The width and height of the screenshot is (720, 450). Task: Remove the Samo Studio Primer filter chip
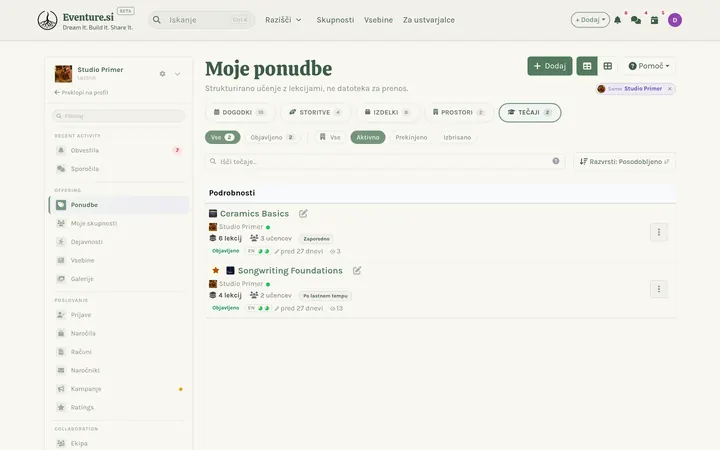[x=669, y=89]
